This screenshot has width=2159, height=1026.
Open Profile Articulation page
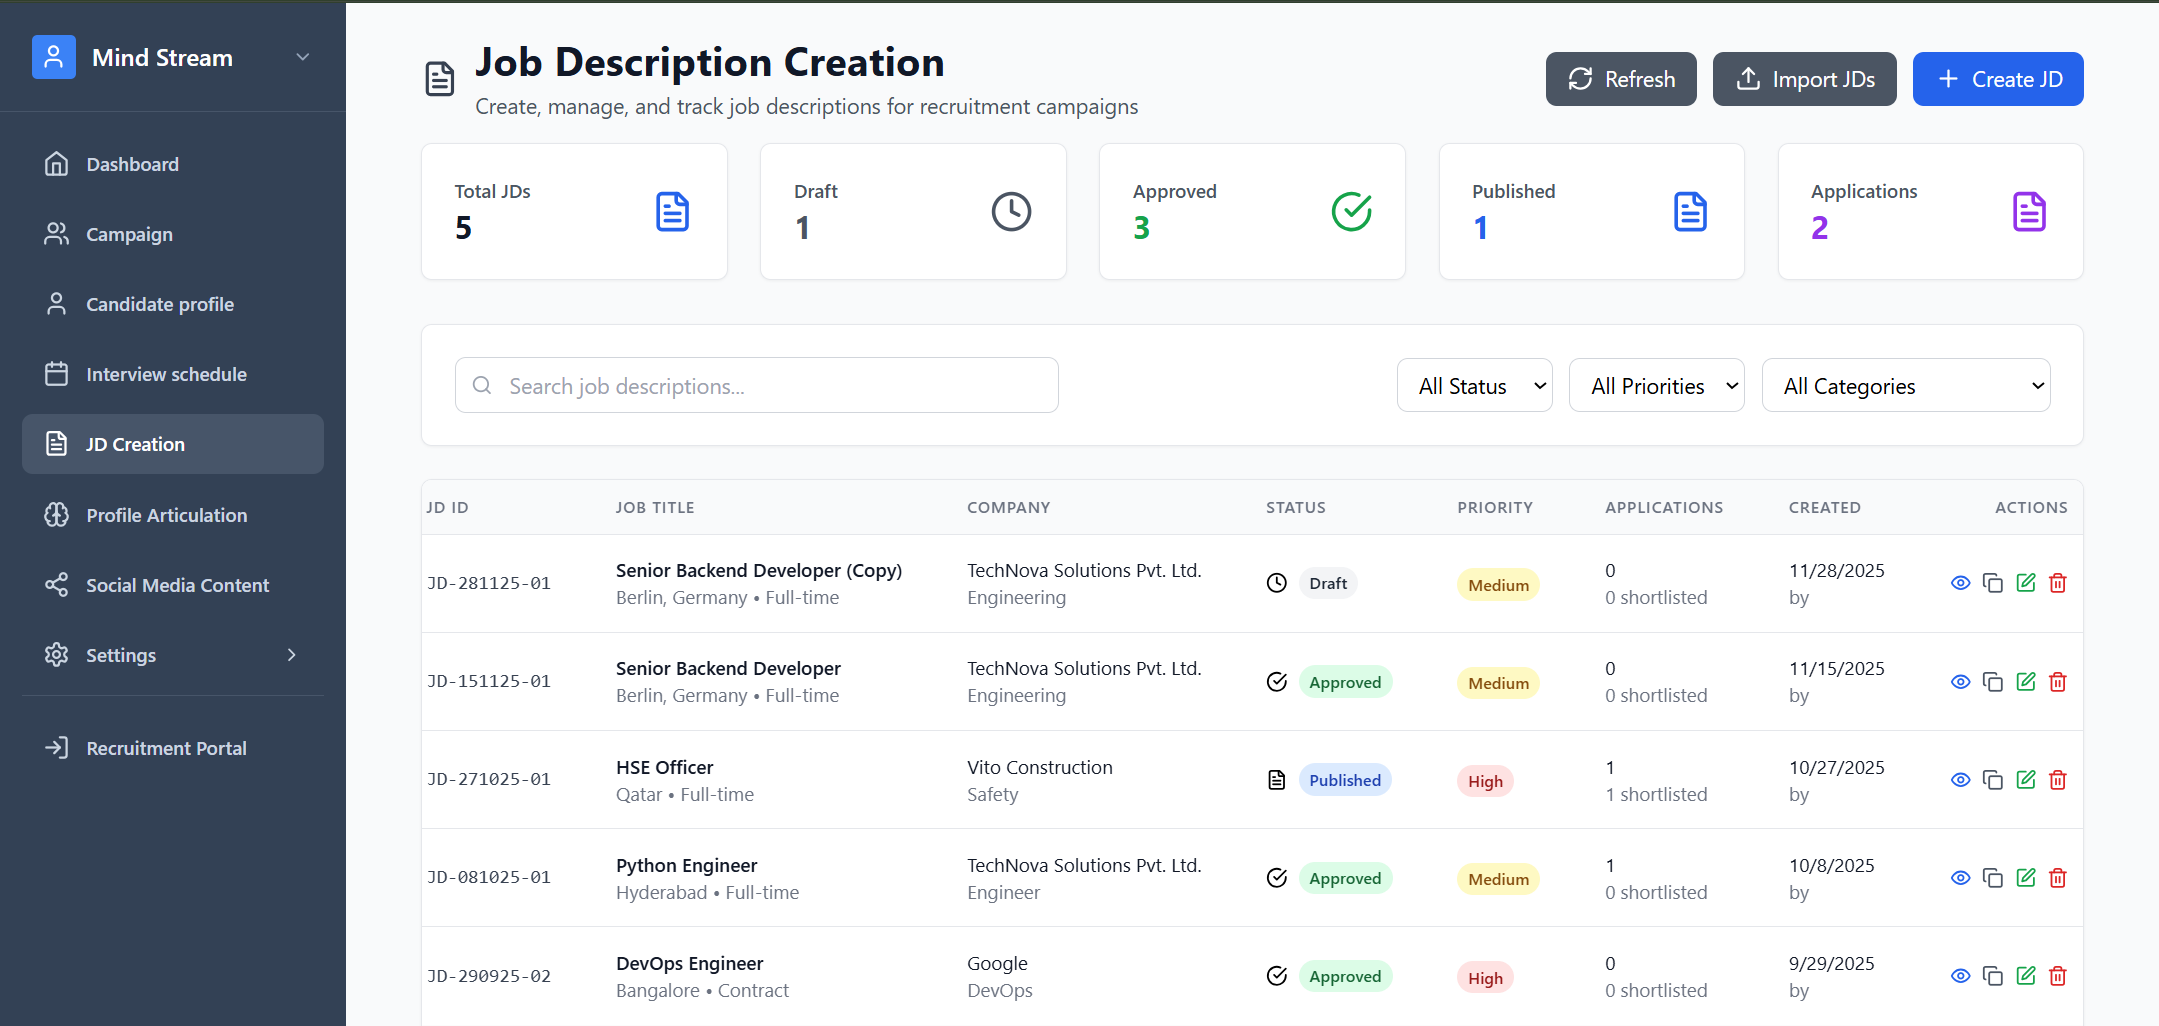click(173, 515)
